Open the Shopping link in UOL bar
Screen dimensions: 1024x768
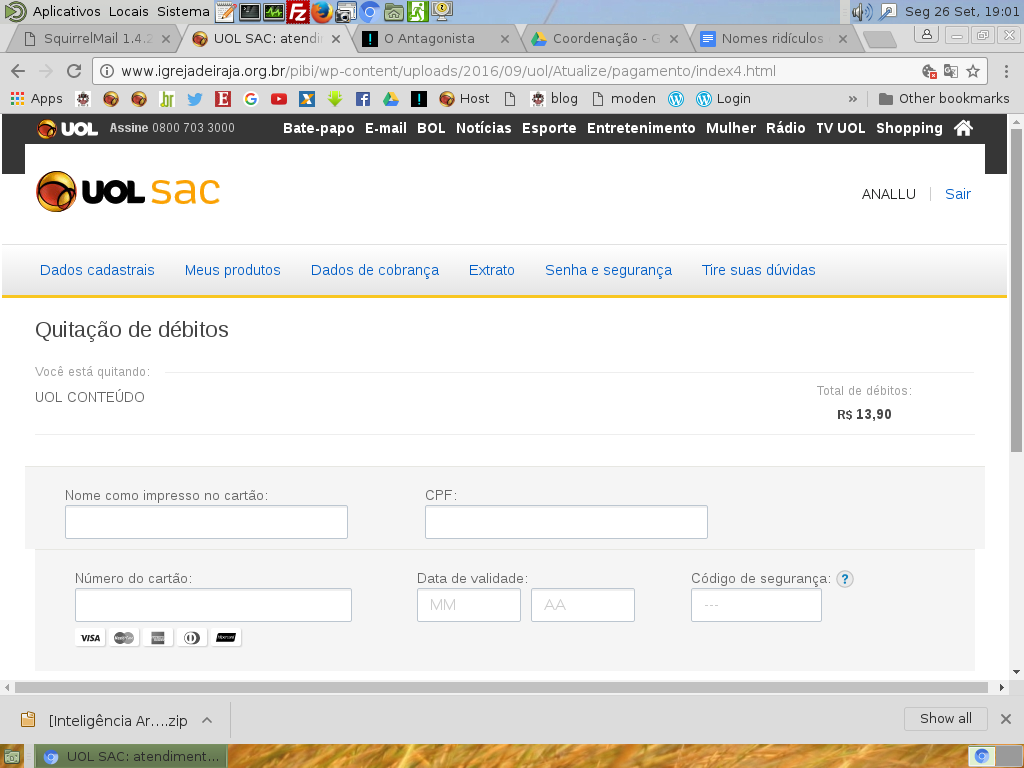910,128
